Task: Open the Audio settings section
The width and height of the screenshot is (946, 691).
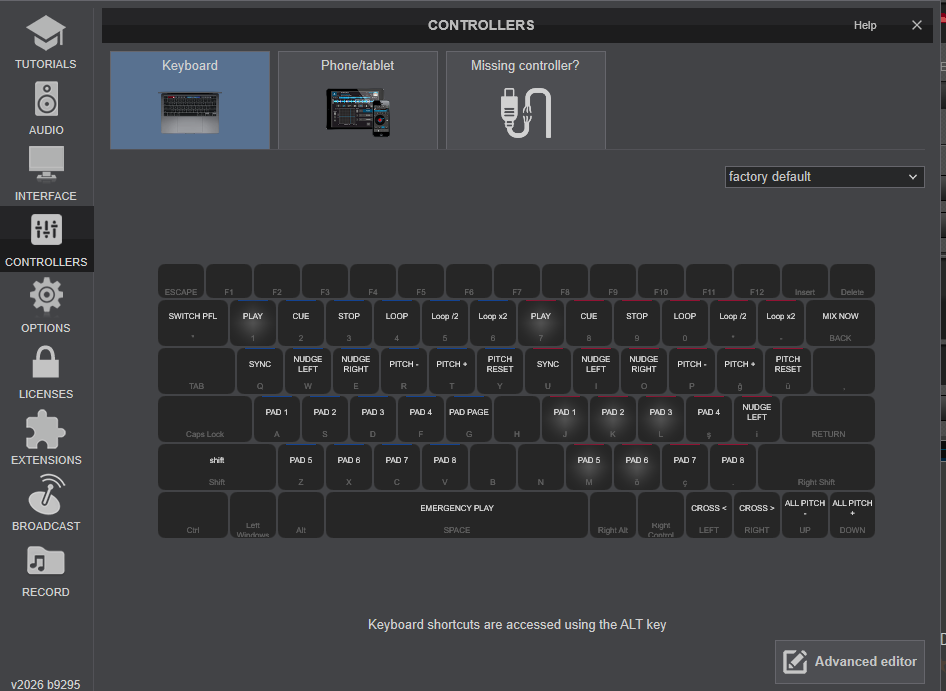Action: [x=46, y=108]
